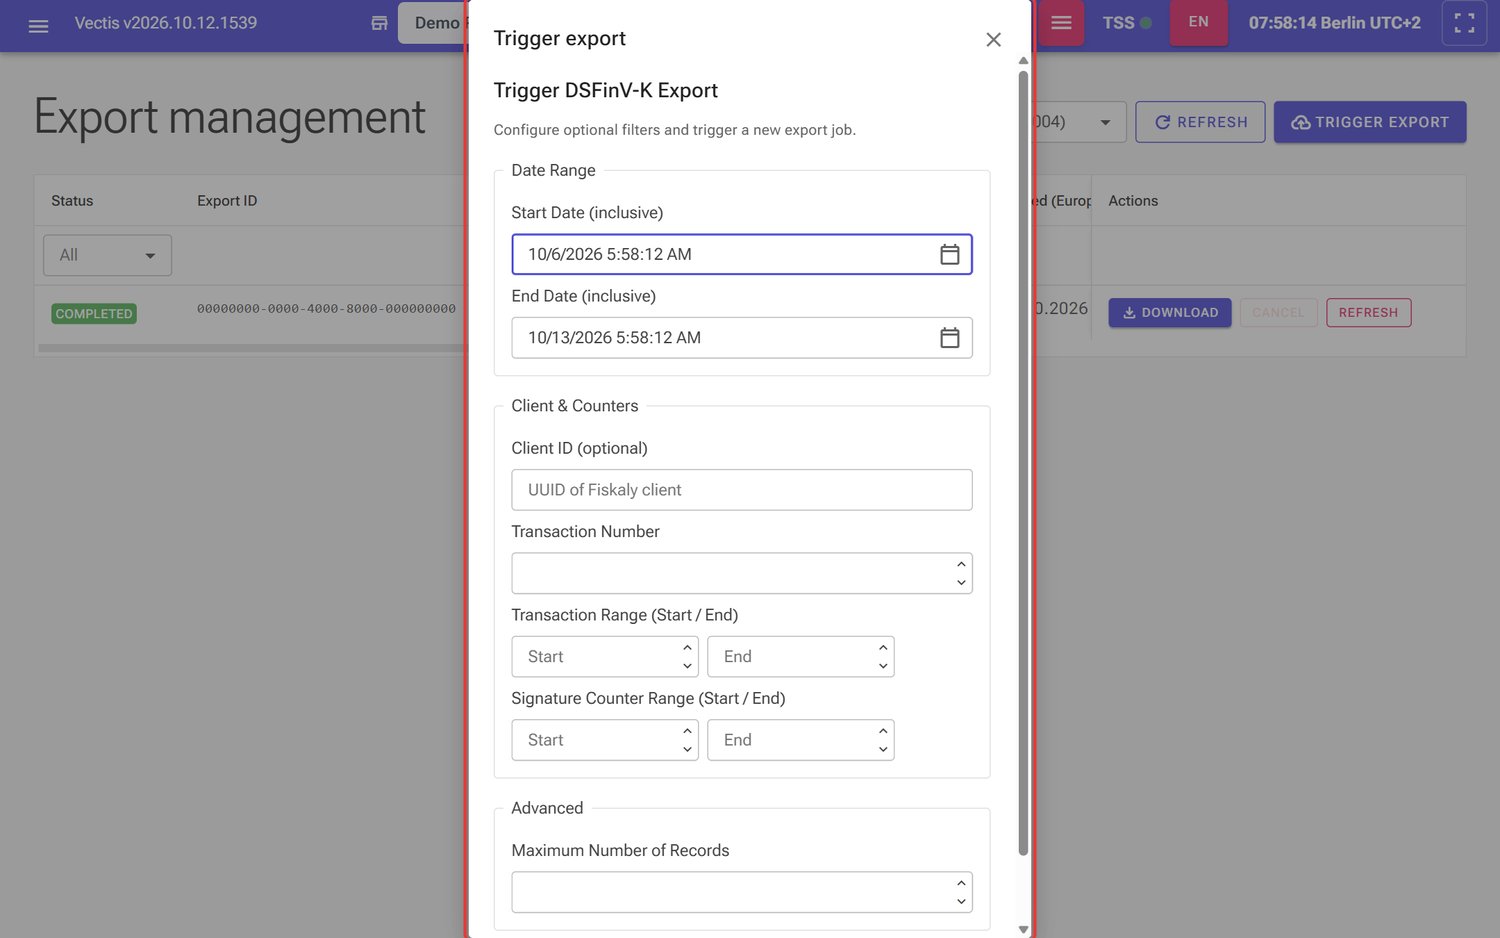The image size is (1500, 938).
Task: Open the Status filter dropdown showing All
Action: tap(107, 255)
